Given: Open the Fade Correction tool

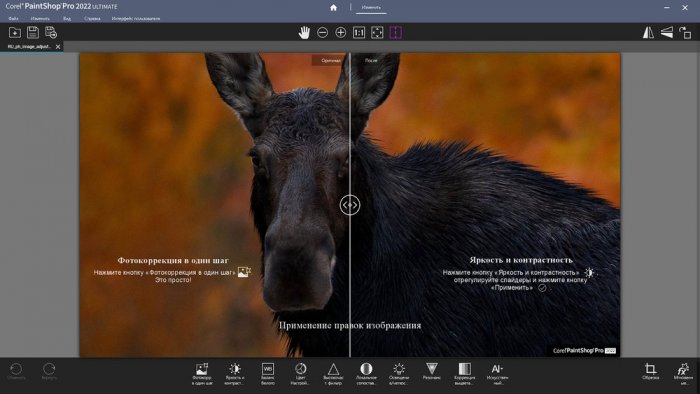Looking at the screenshot, I should coord(465,374).
